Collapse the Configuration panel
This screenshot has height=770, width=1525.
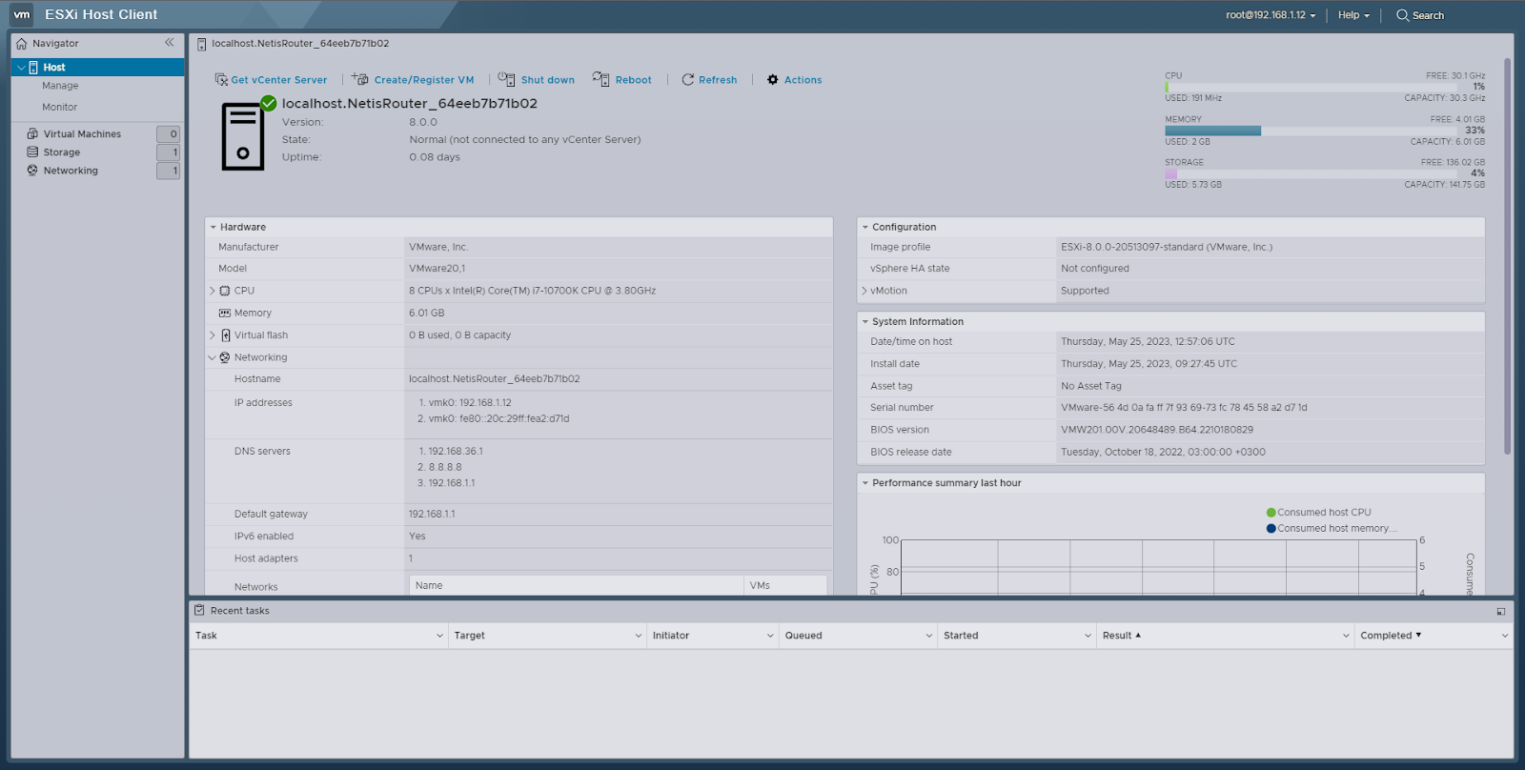pos(865,227)
